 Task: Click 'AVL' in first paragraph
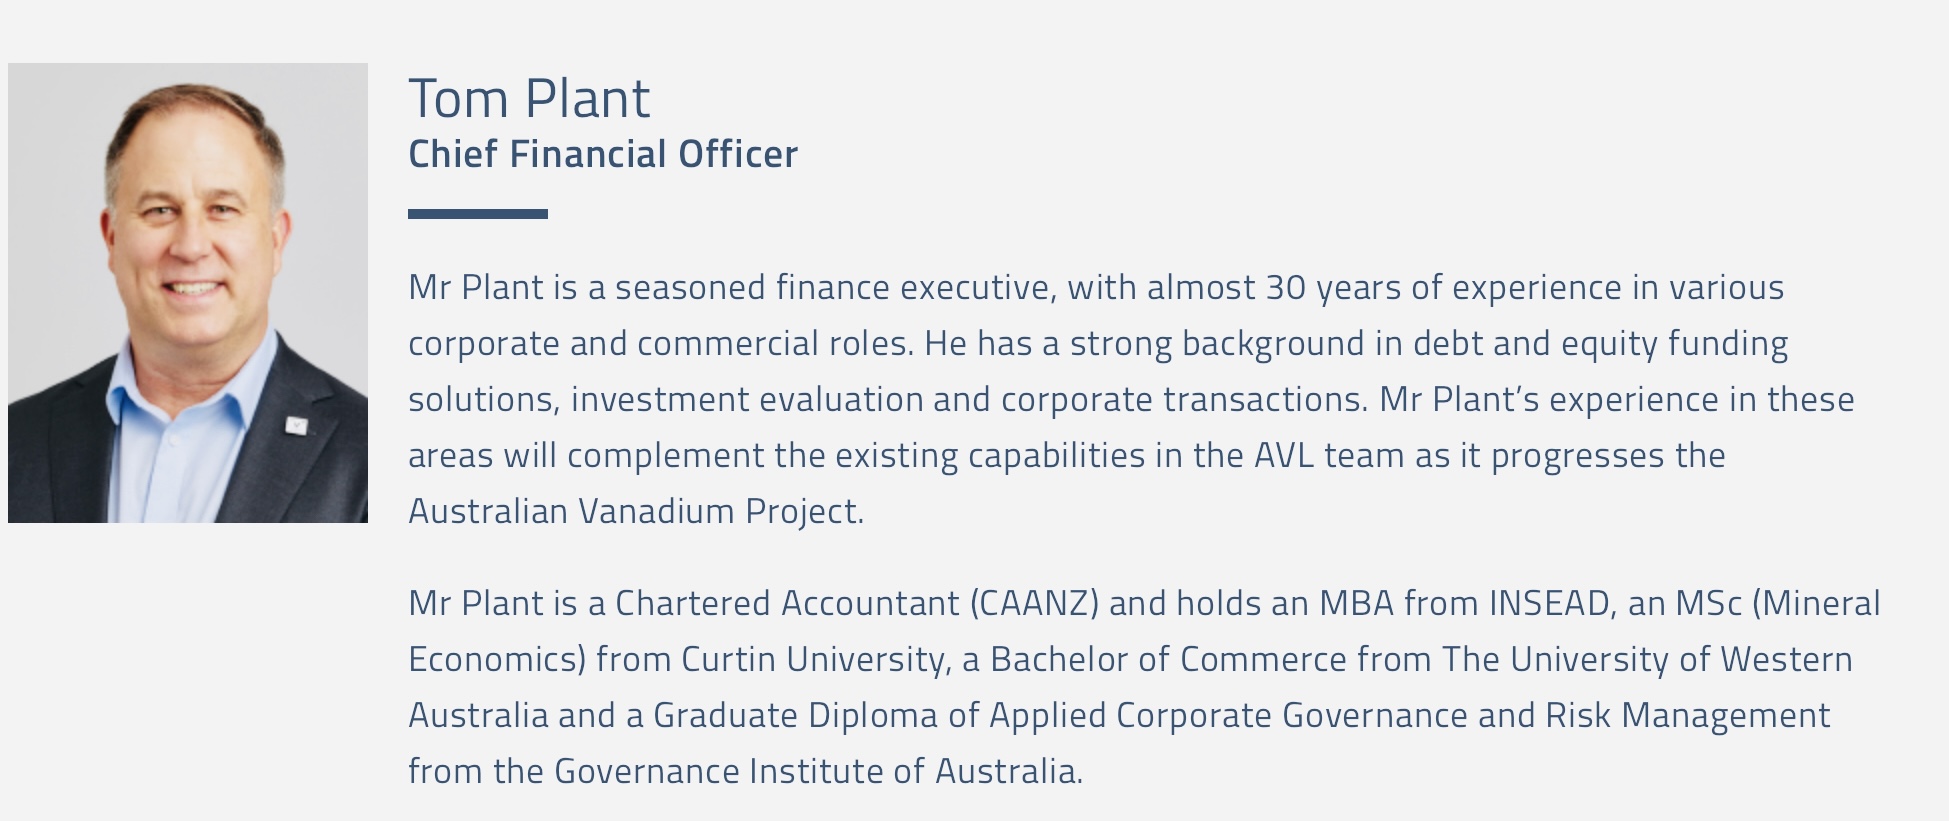point(1284,456)
